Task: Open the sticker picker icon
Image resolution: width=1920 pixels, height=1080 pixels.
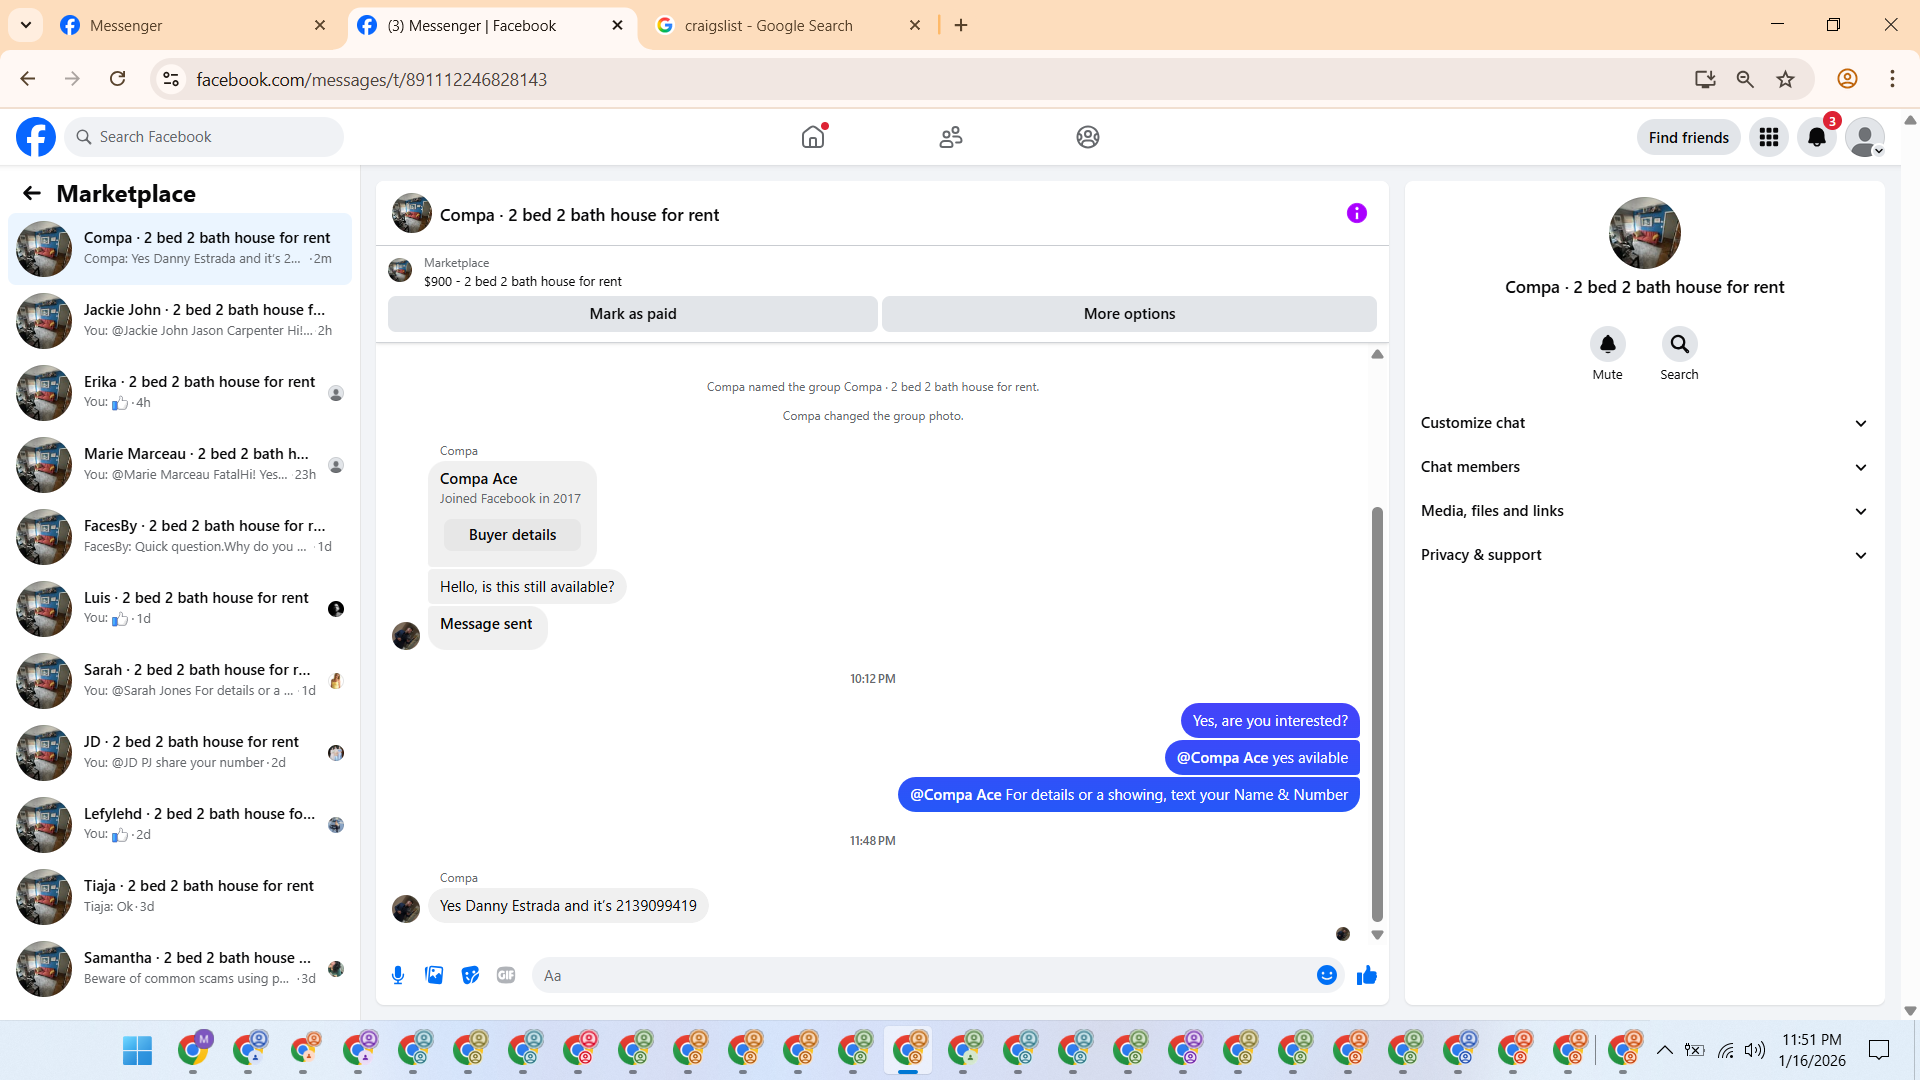Action: [470, 975]
